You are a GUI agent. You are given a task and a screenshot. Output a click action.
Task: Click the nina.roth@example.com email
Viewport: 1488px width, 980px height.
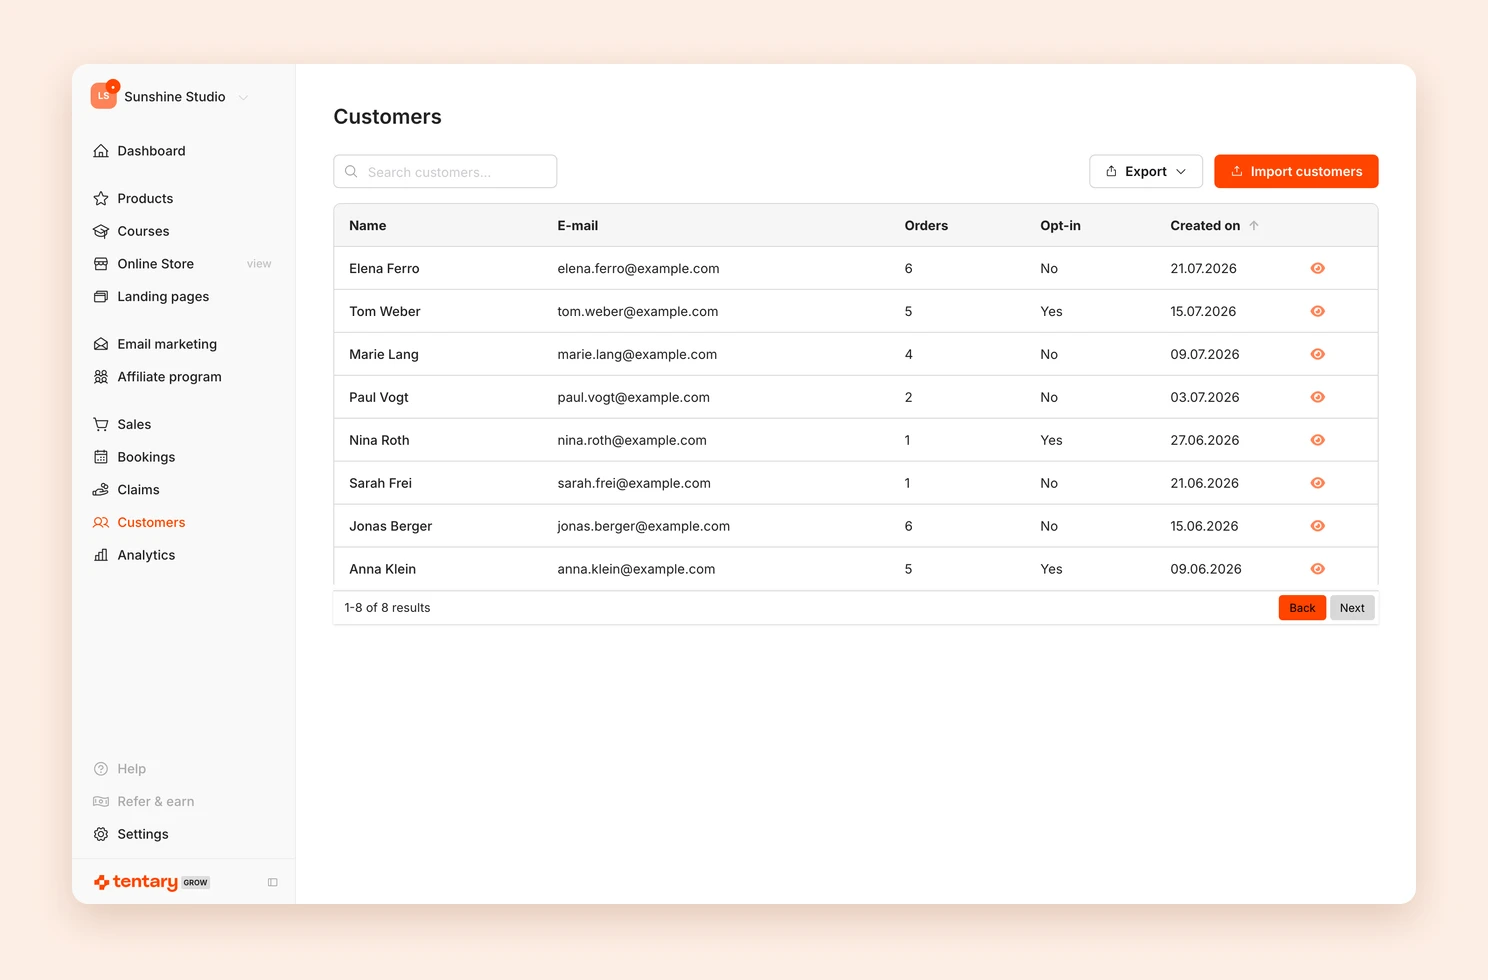(632, 440)
